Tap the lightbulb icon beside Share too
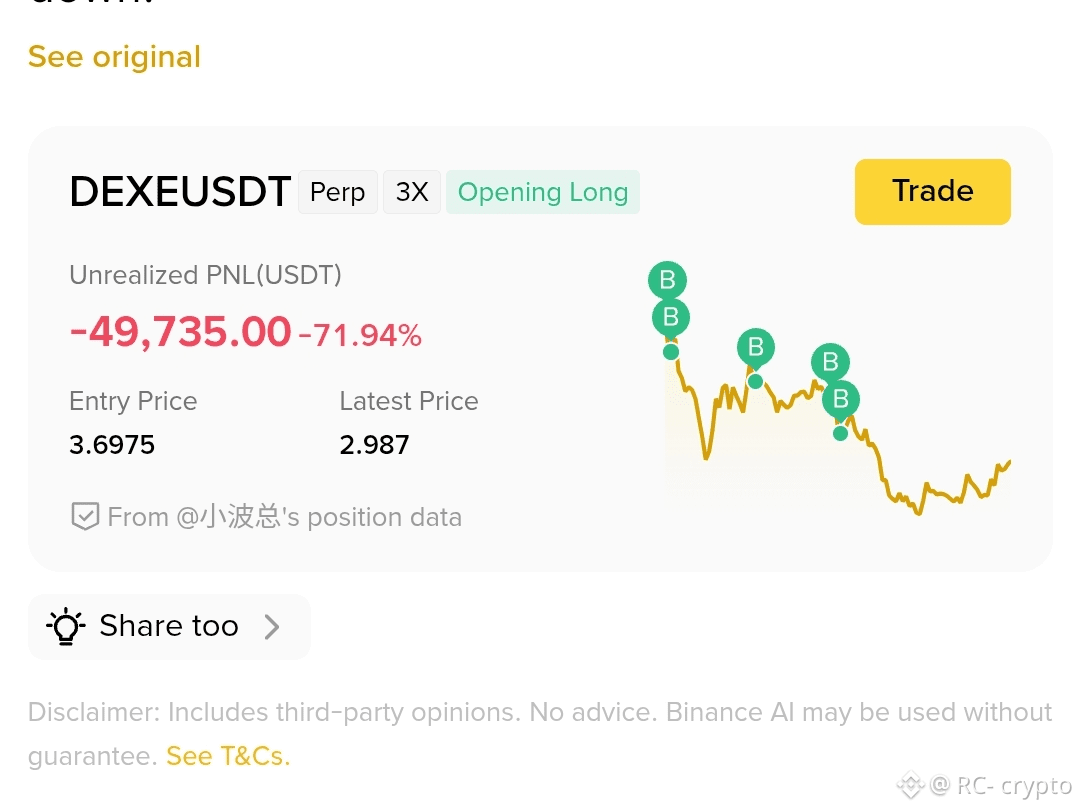Screen dimensions: 1080x810 (65, 626)
